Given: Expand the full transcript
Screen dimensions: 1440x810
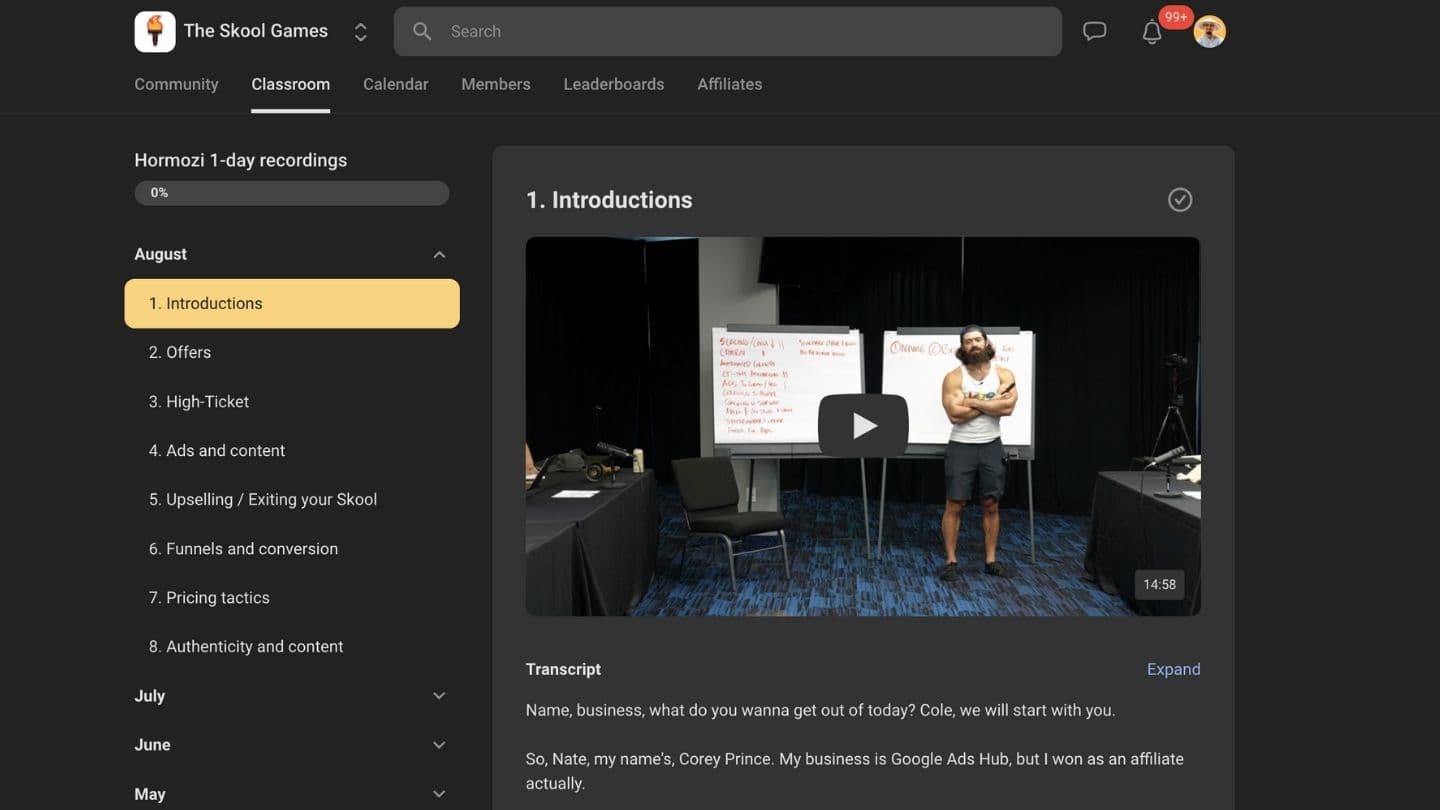Looking at the screenshot, I should tap(1173, 669).
